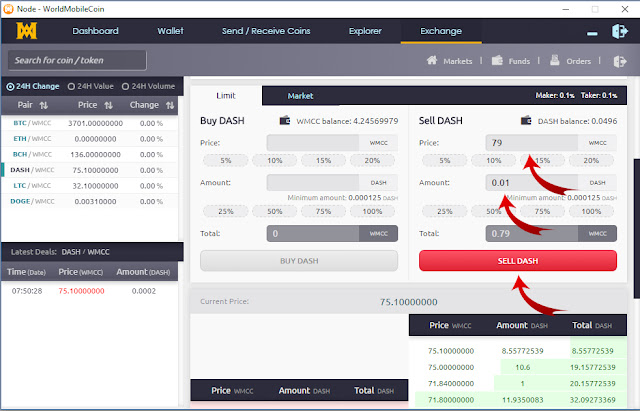Select the BCH / WMCC pair row
640x411 pixels.
(89, 154)
